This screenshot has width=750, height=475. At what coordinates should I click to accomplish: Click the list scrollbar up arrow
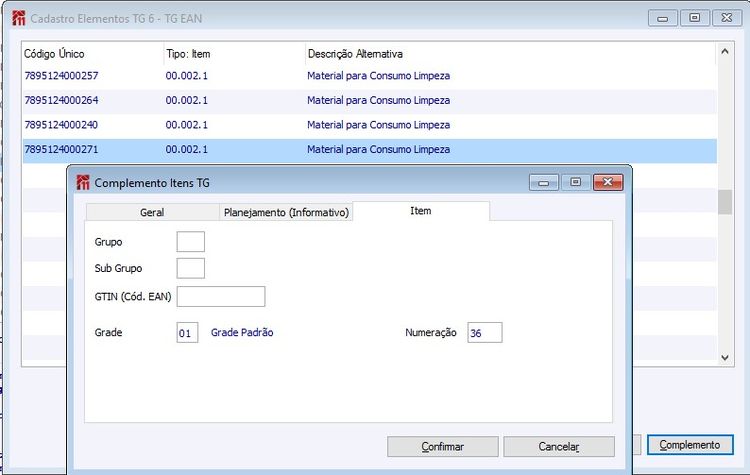pyautogui.click(x=725, y=51)
